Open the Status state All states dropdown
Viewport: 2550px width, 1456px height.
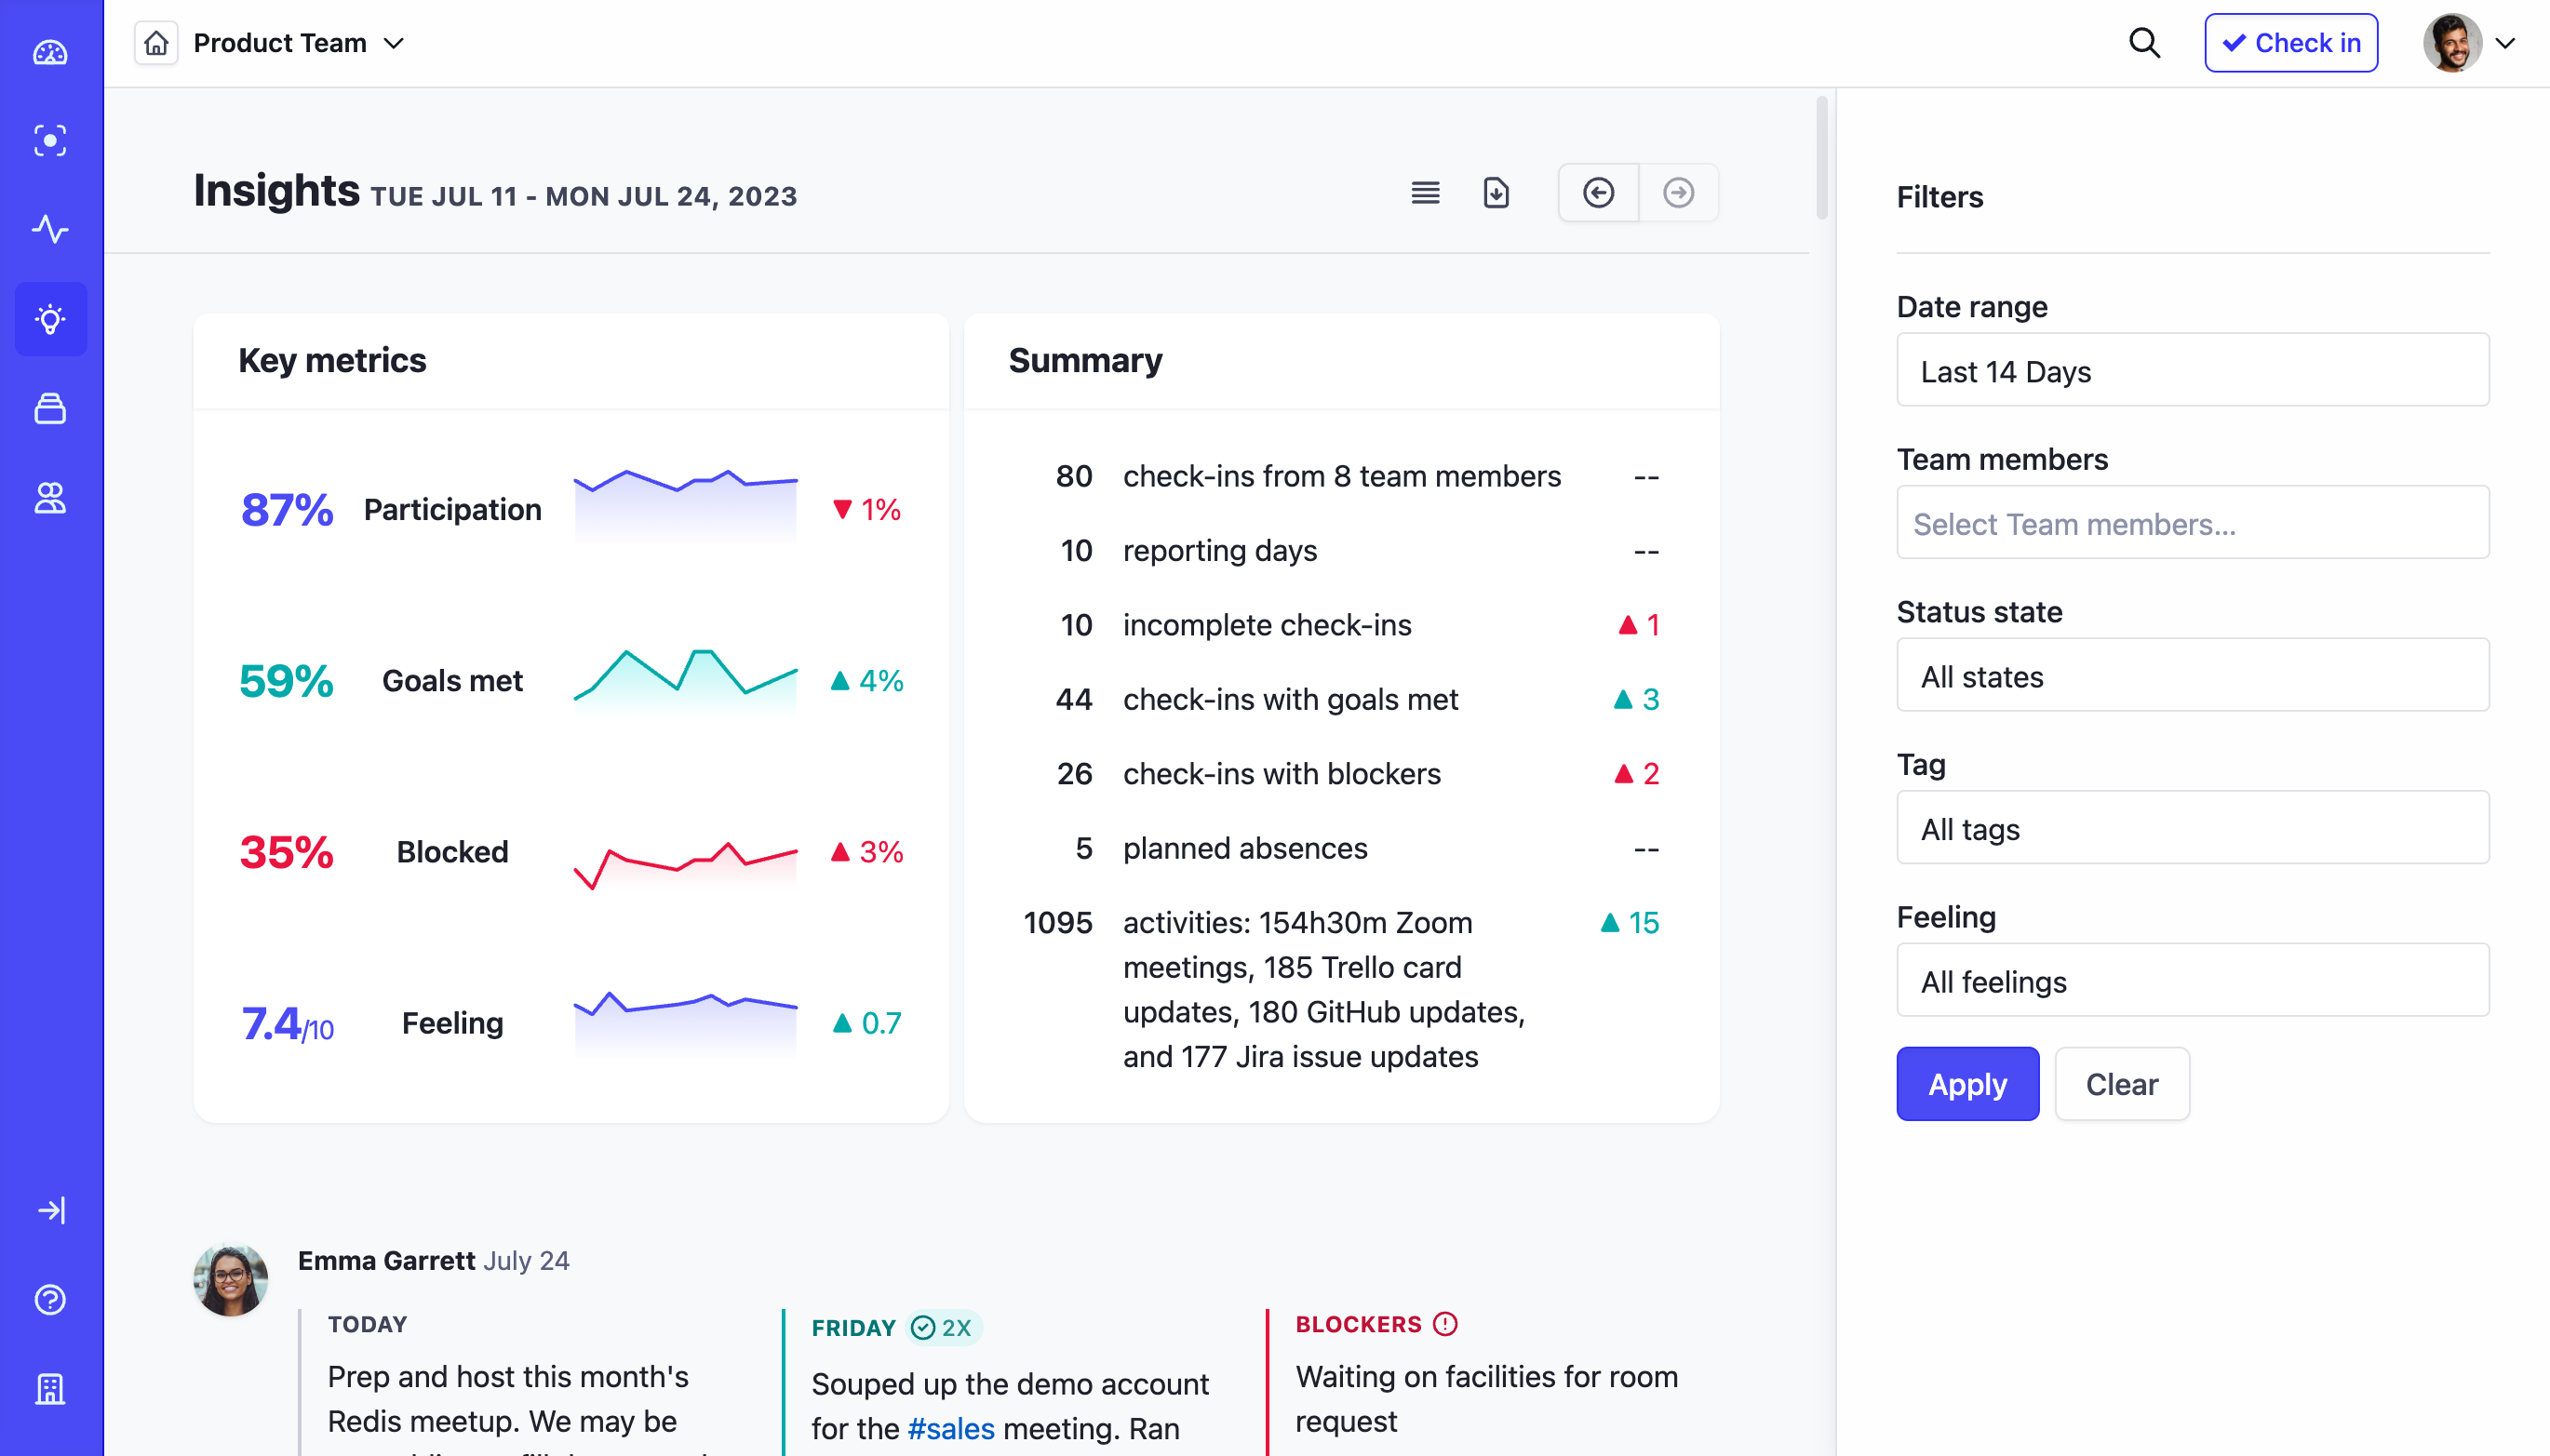pos(2193,675)
